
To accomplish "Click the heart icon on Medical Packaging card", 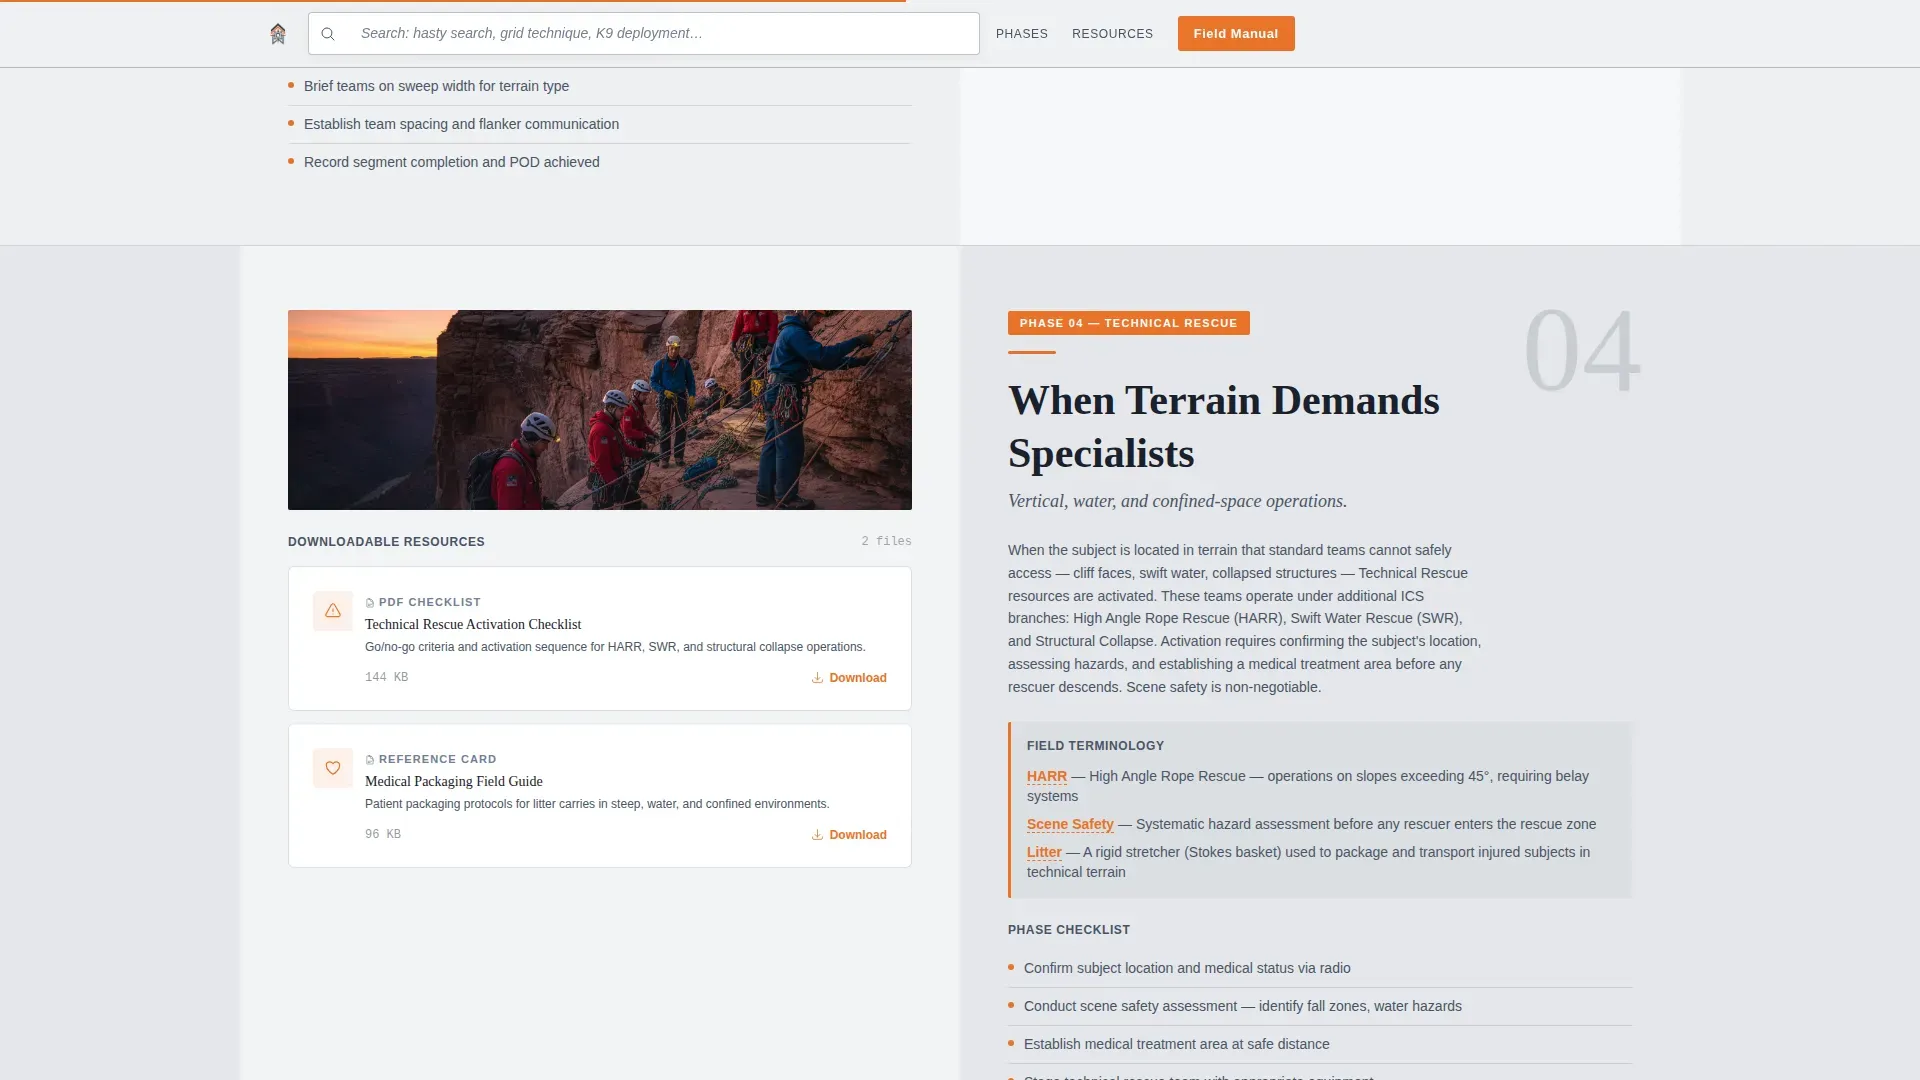I will [333, 768].
